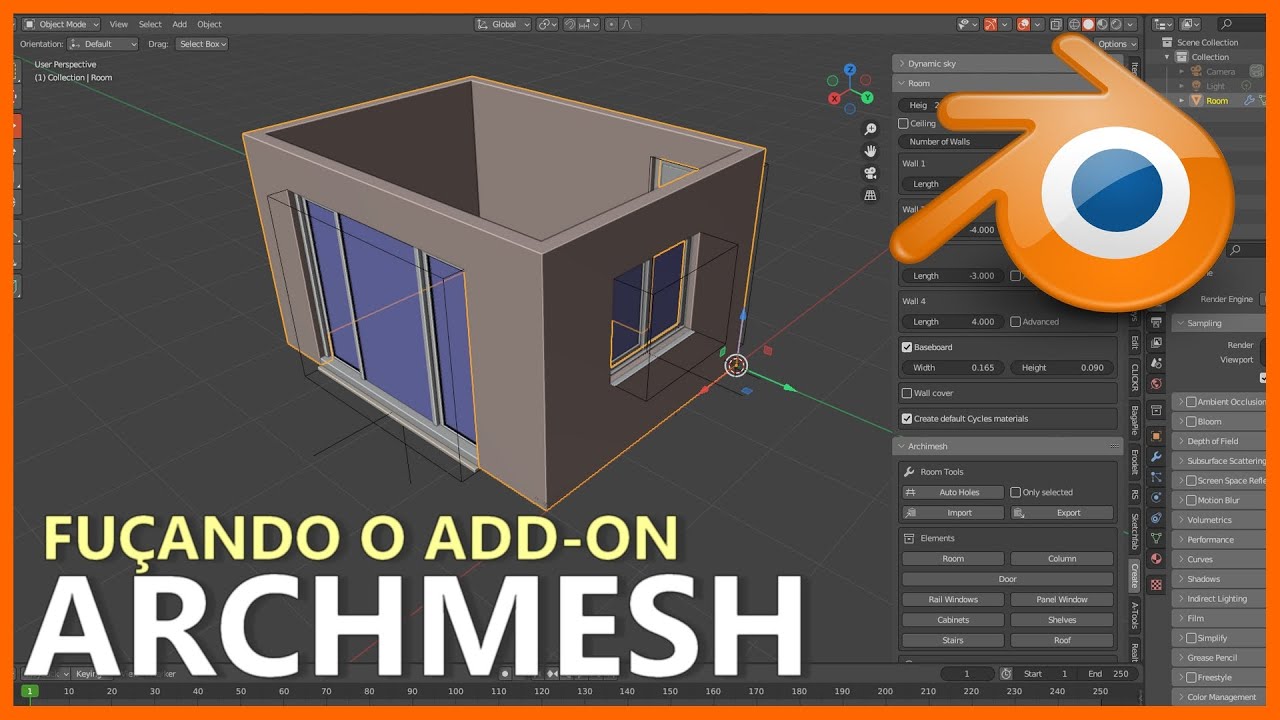Enable Wall 4 Advanced checkbox

click(x=1016, y=322)
